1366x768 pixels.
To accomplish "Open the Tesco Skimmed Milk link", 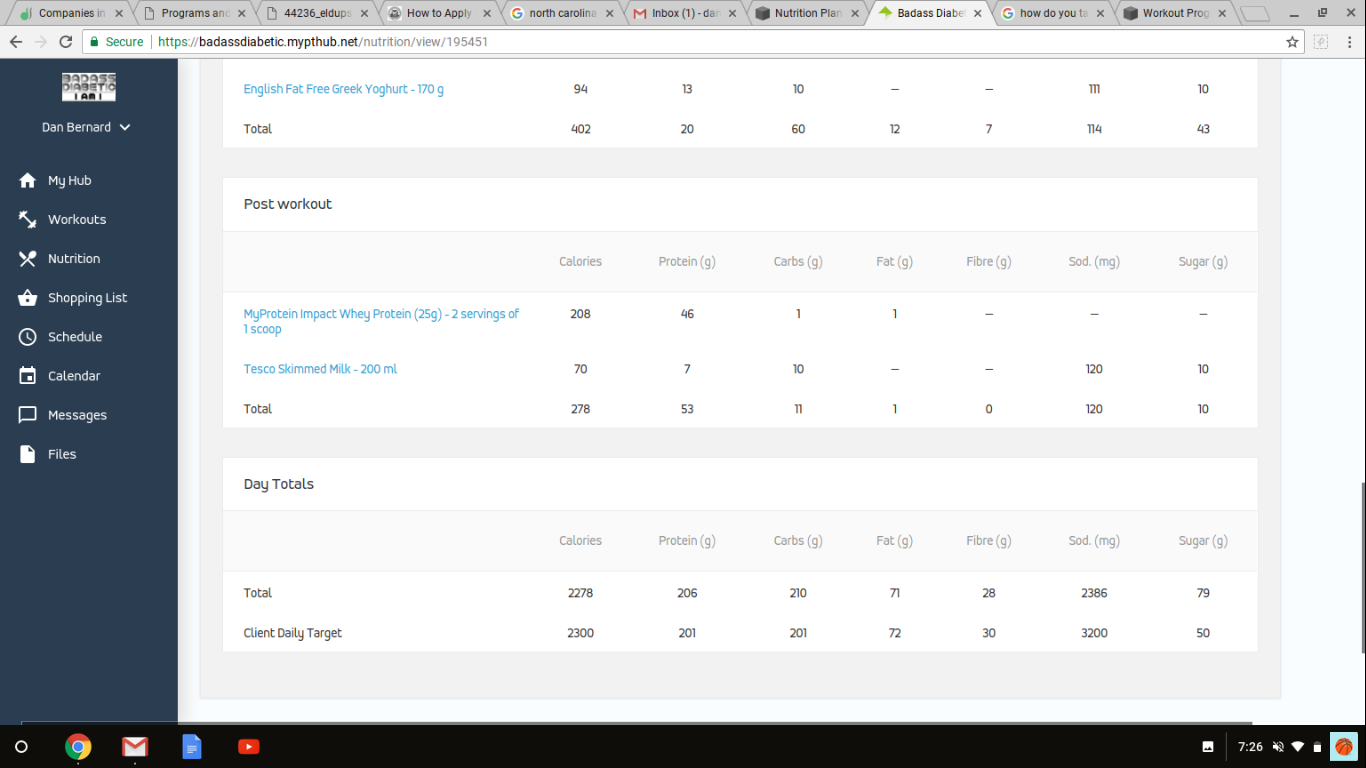I will click(x=320, y=369).
